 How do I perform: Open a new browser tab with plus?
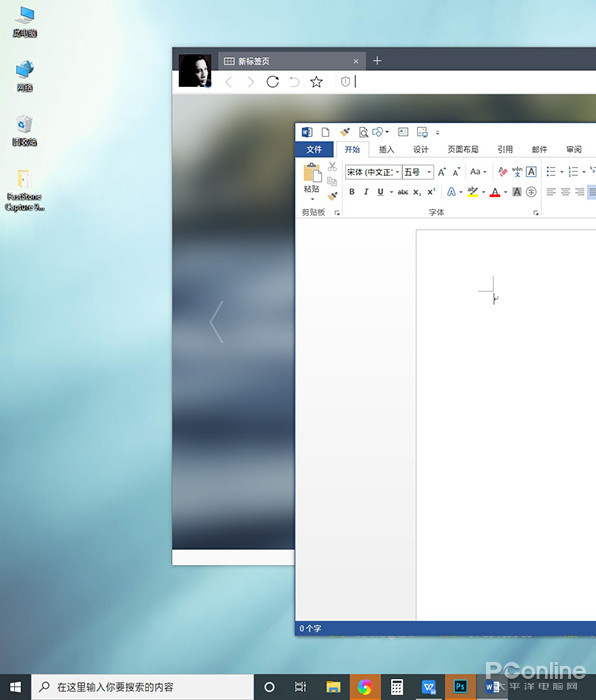point(377,61)
